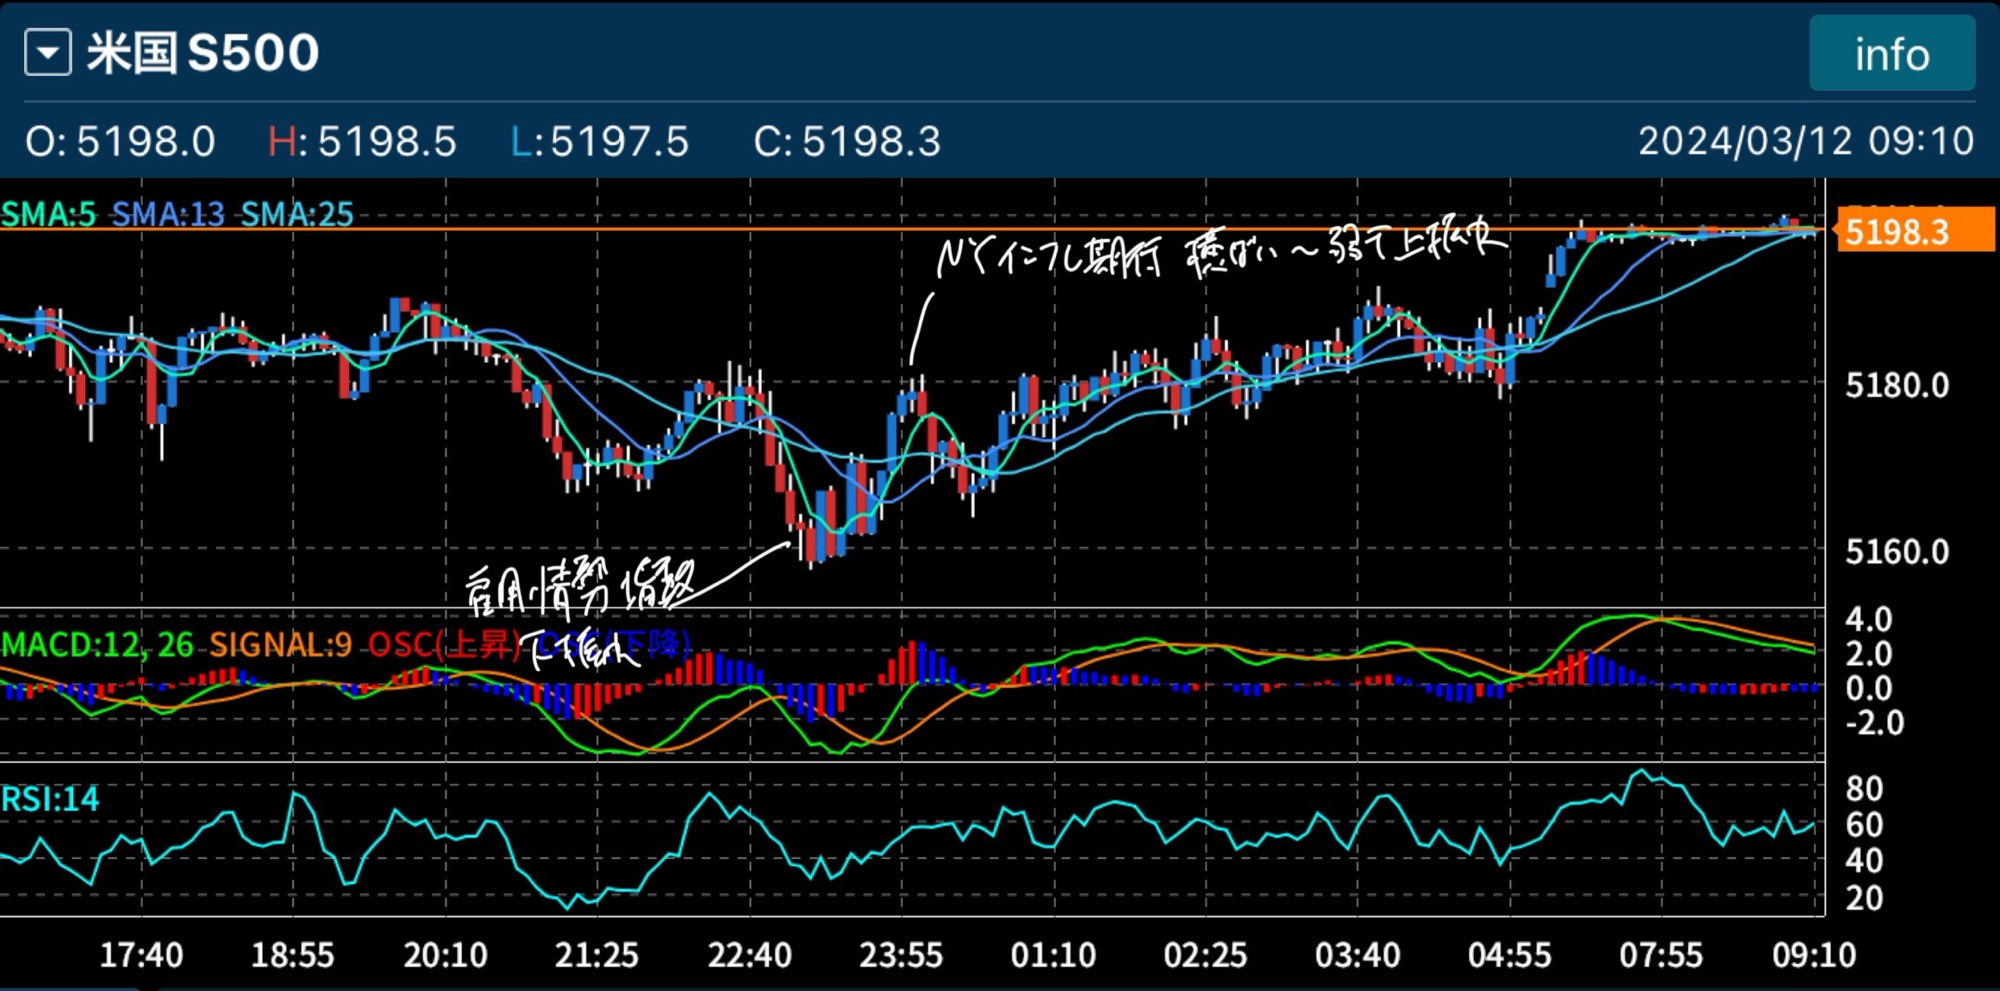Tap the 米国S500 instrument title
The image size is (2000, 991).
click(203, 53)
